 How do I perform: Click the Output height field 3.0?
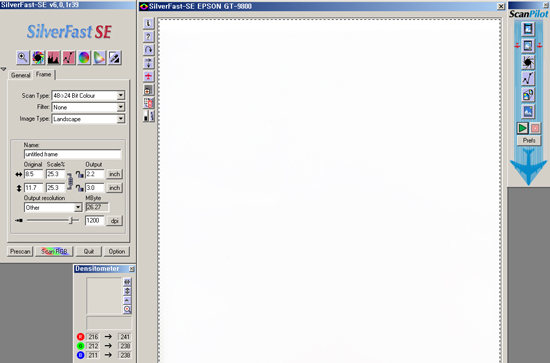click(x=95, y=188)
